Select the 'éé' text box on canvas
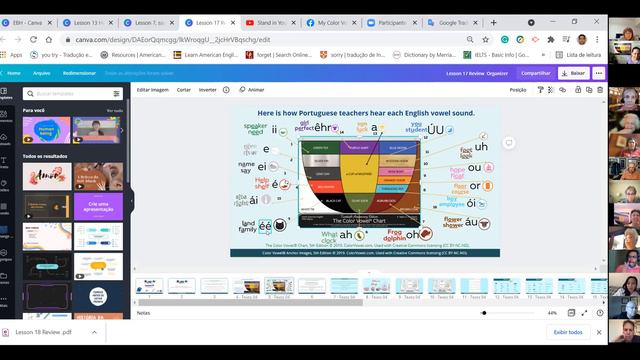 pos(265,226)
